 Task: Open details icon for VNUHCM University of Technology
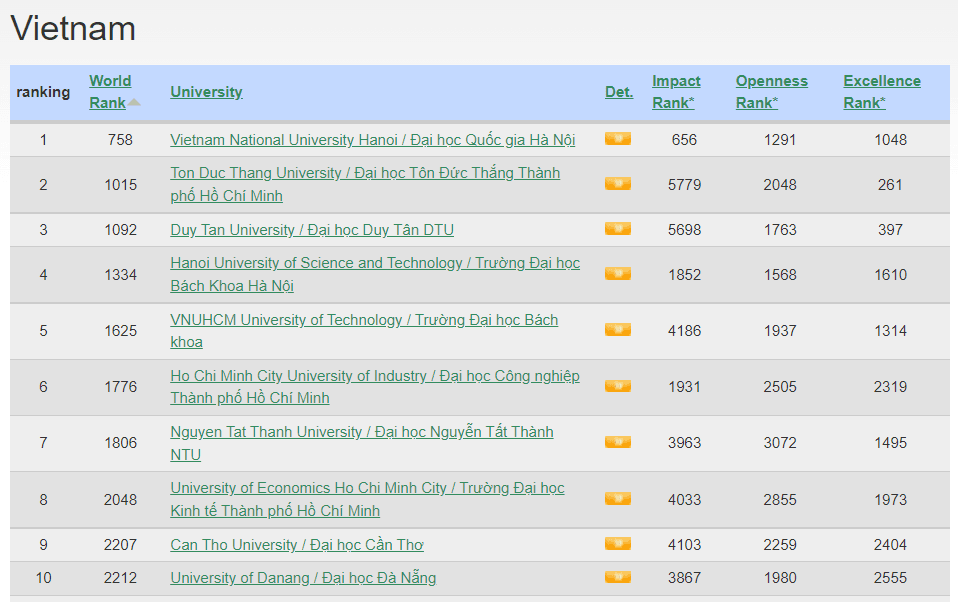pyautogui.click(x=617, y=330)
